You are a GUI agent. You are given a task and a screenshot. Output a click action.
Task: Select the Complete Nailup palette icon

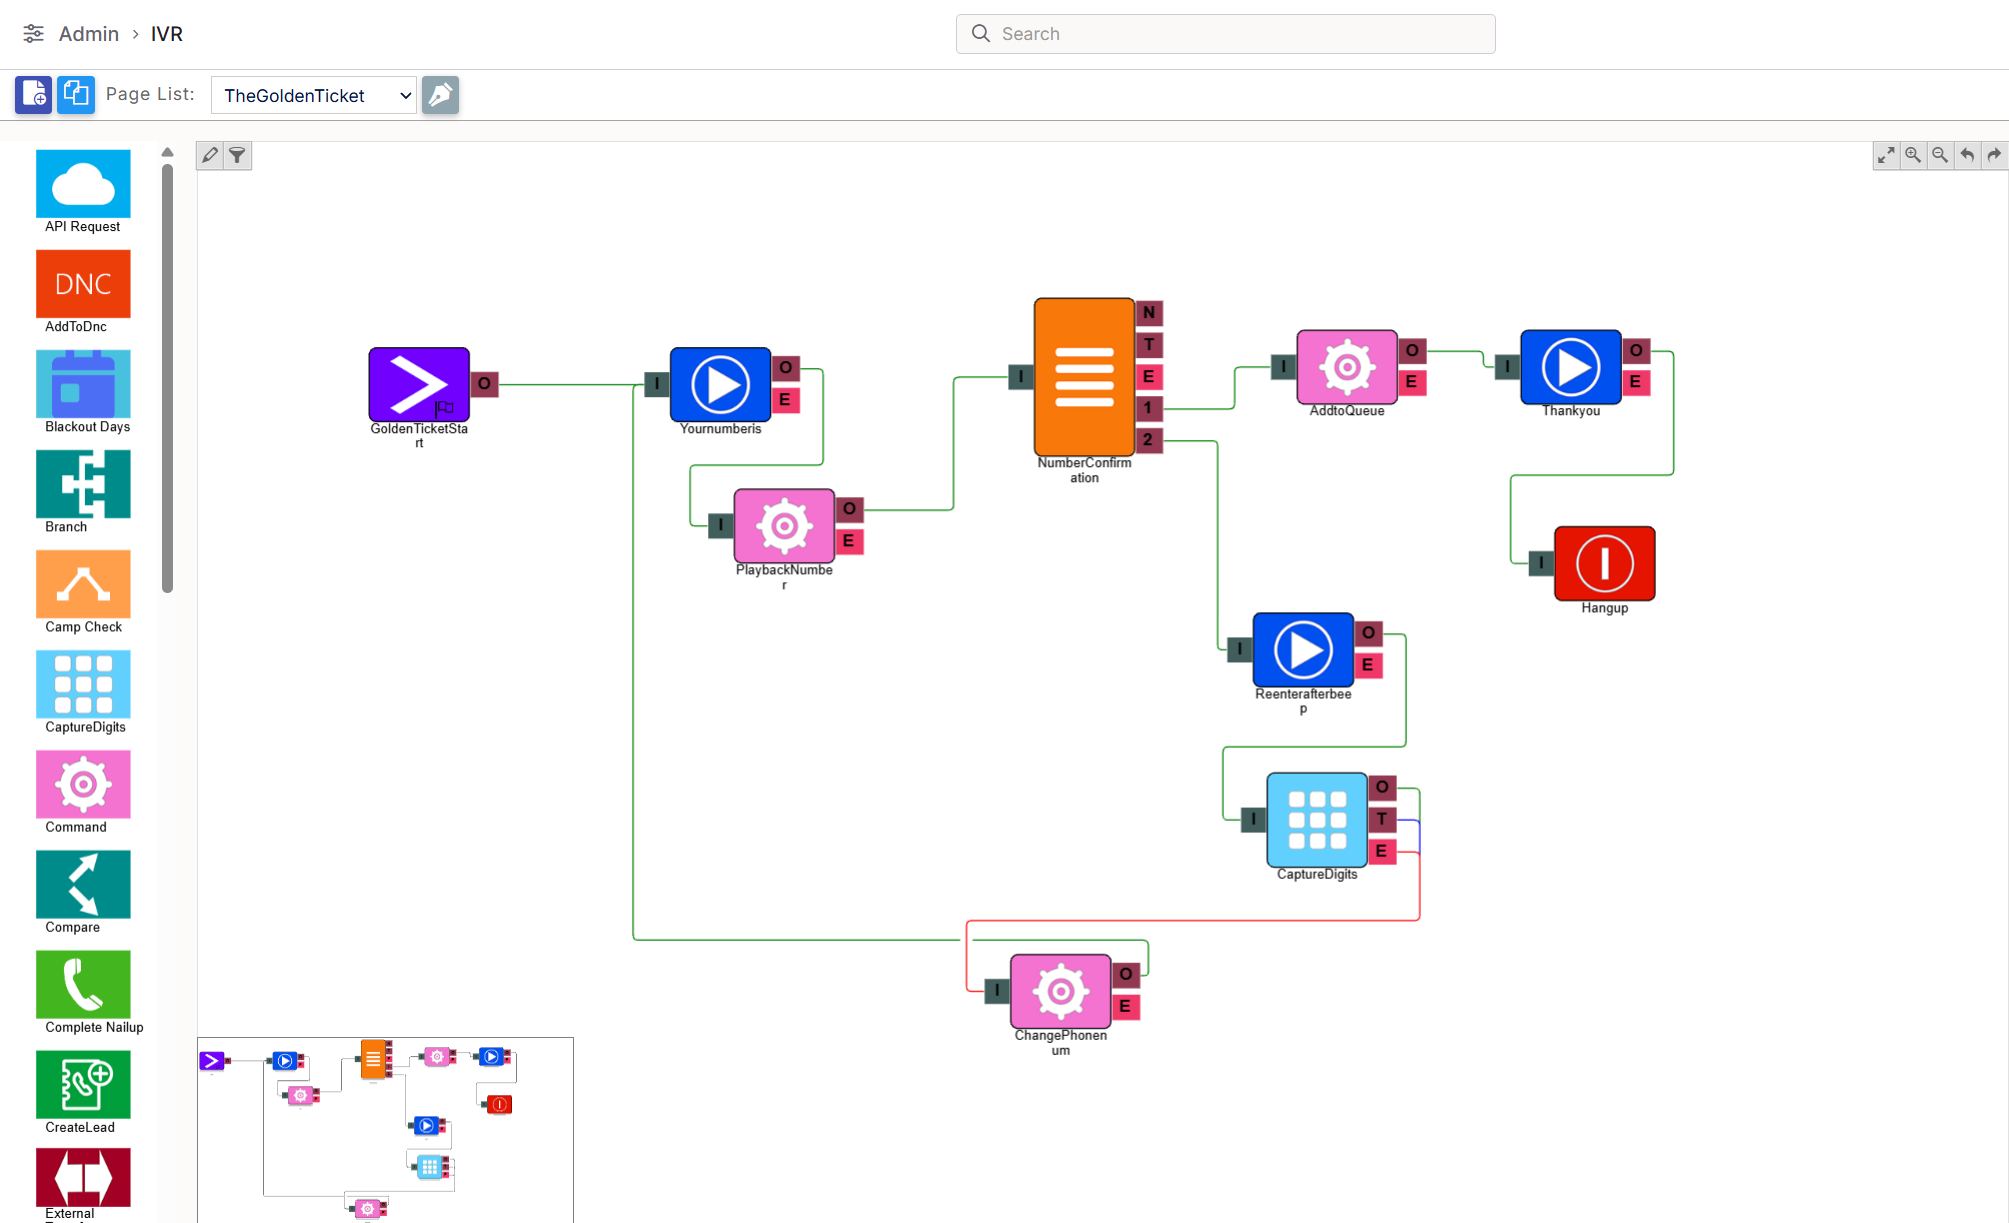[83, 984]
